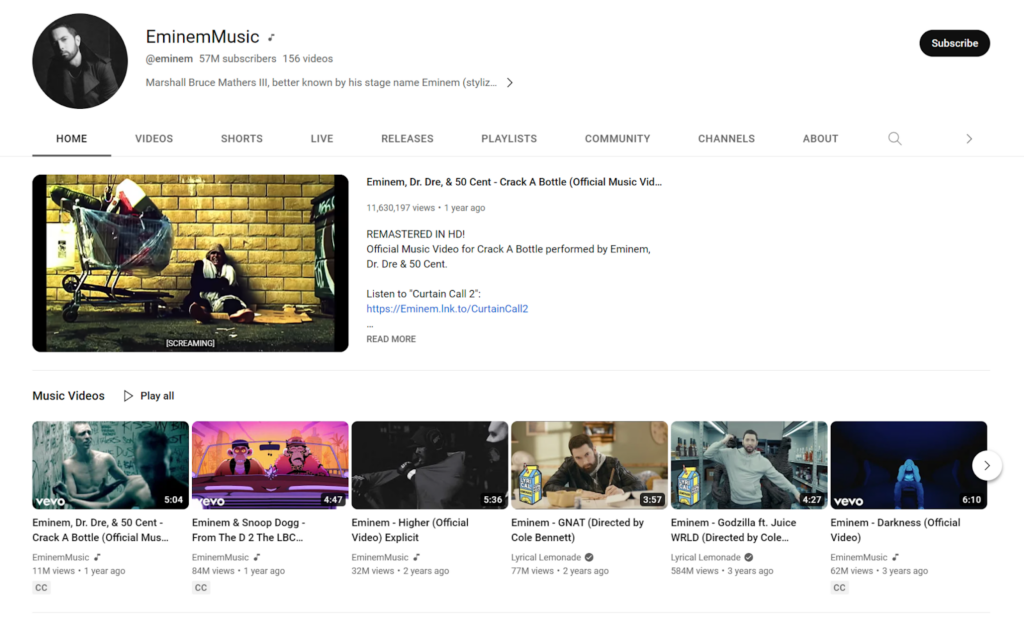Show more tabs with the right arrow
This screenshot has width=1024, height=621.
(969, 138)
